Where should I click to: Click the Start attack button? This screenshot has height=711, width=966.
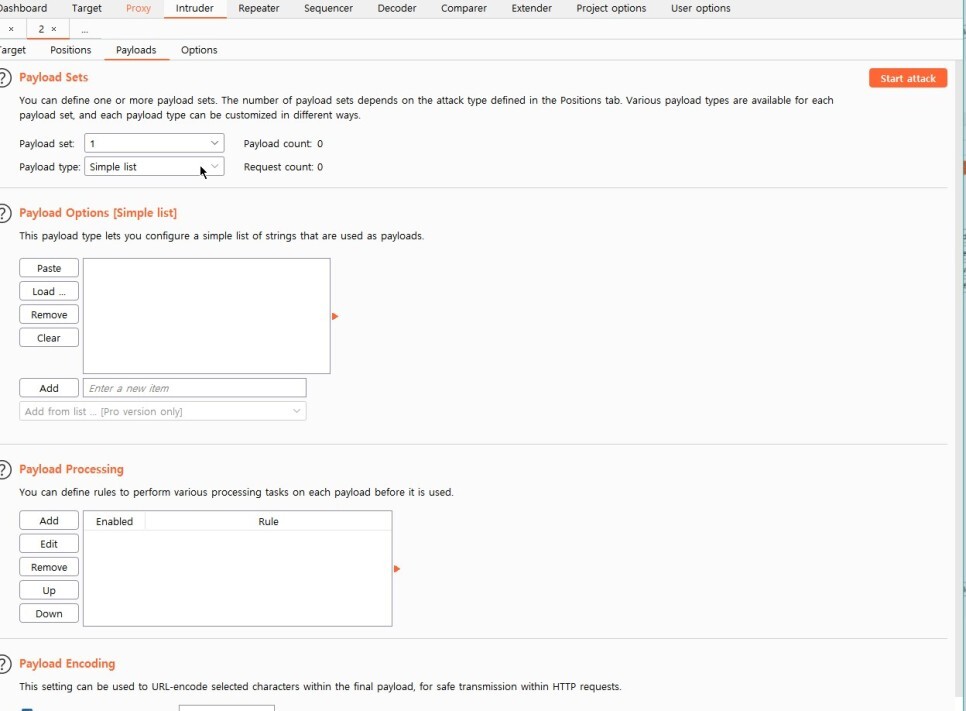coord(907,78)
